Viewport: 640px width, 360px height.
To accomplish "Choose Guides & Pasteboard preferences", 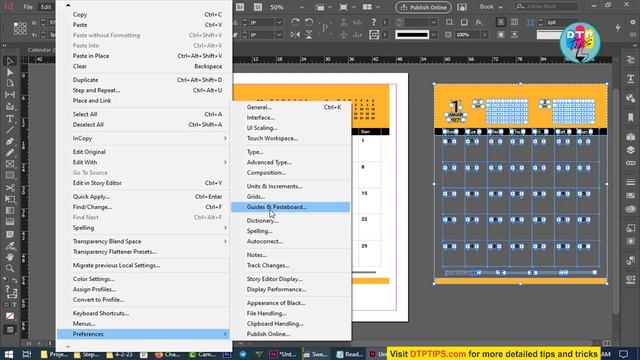I will 291,207.
